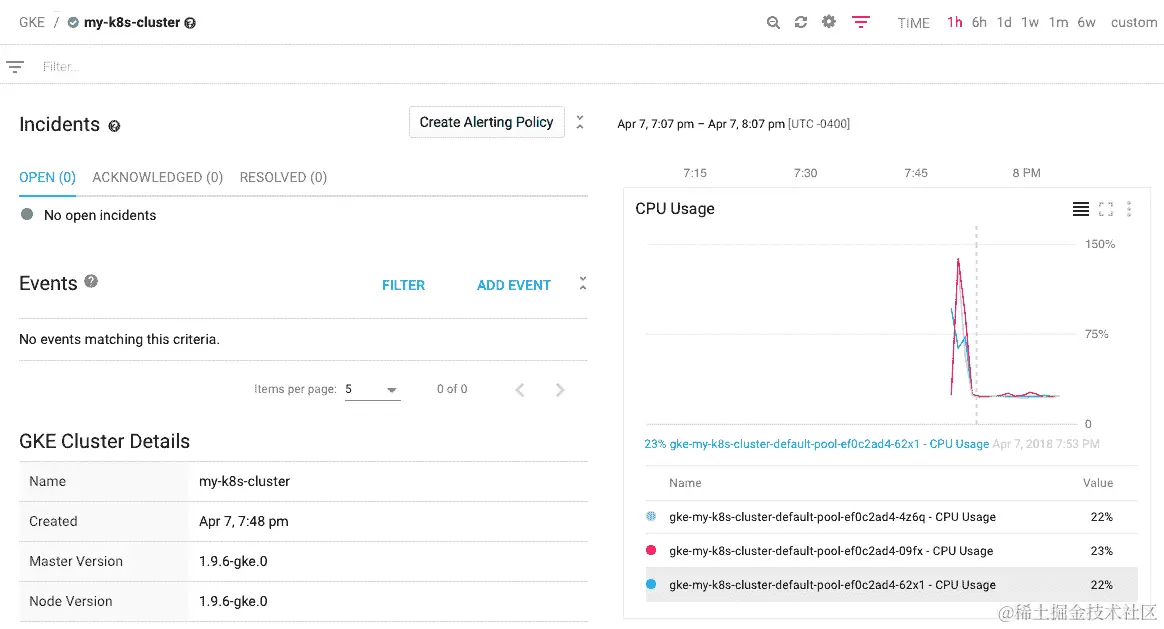Screen dimensions: 1164x629
Task: Go to the next events page arrow
Action: [x=560, y=390]
